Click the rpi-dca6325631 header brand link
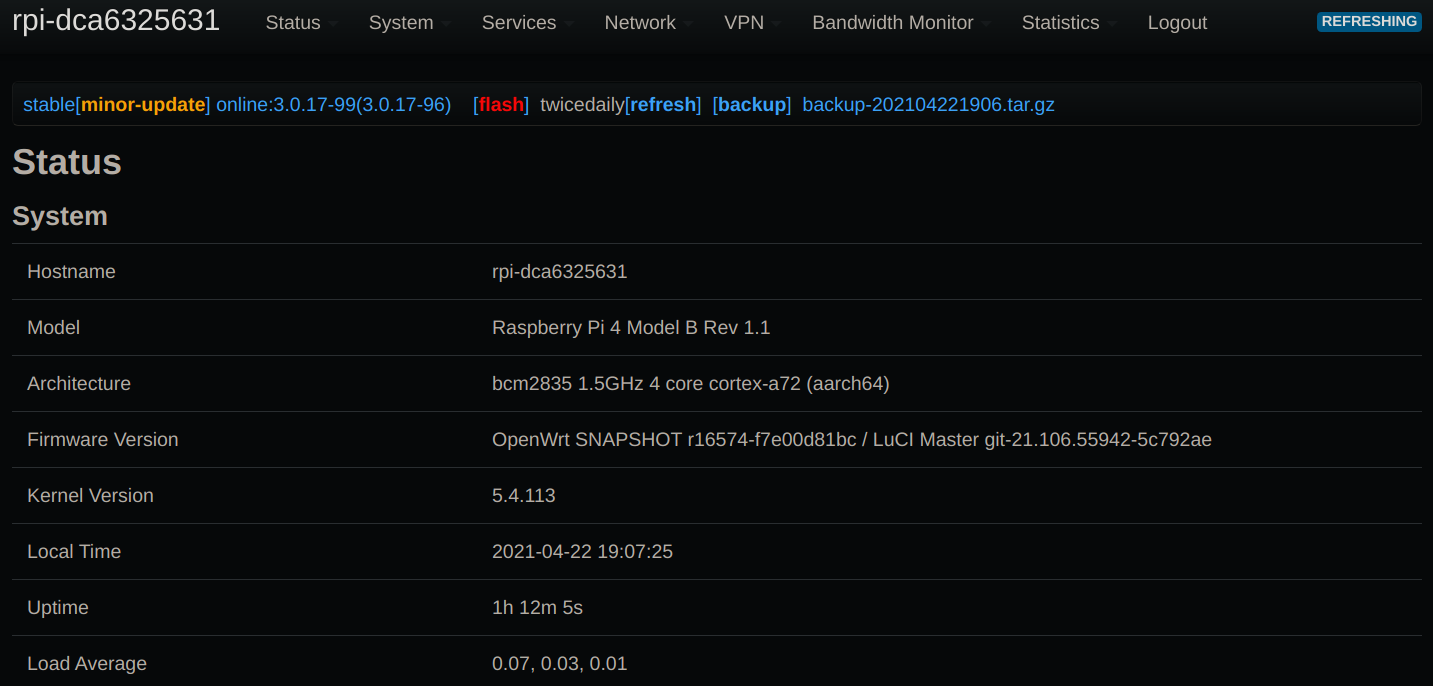The width and height of the screenshot is (1433, 686). pyautogui.click(x=116, y=21)
